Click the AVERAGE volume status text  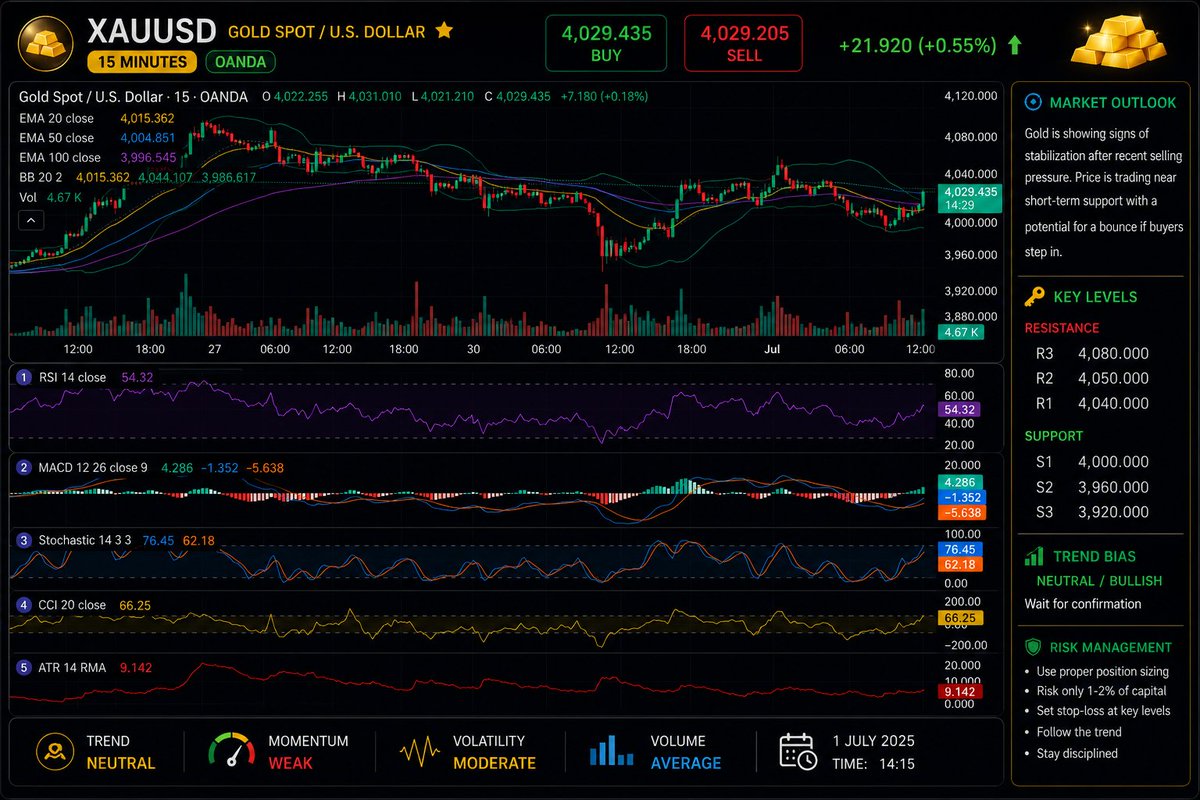686,763
